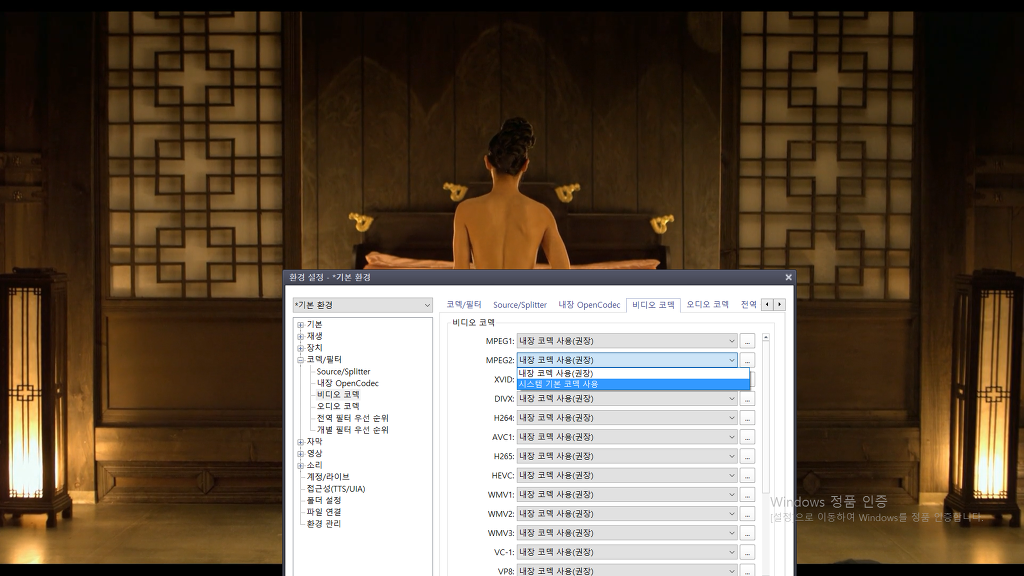This screenshot has height=576, width=1024.
Task: Select 내장 OpenCodec in the settings tree
Action: [x=347, y=383]
